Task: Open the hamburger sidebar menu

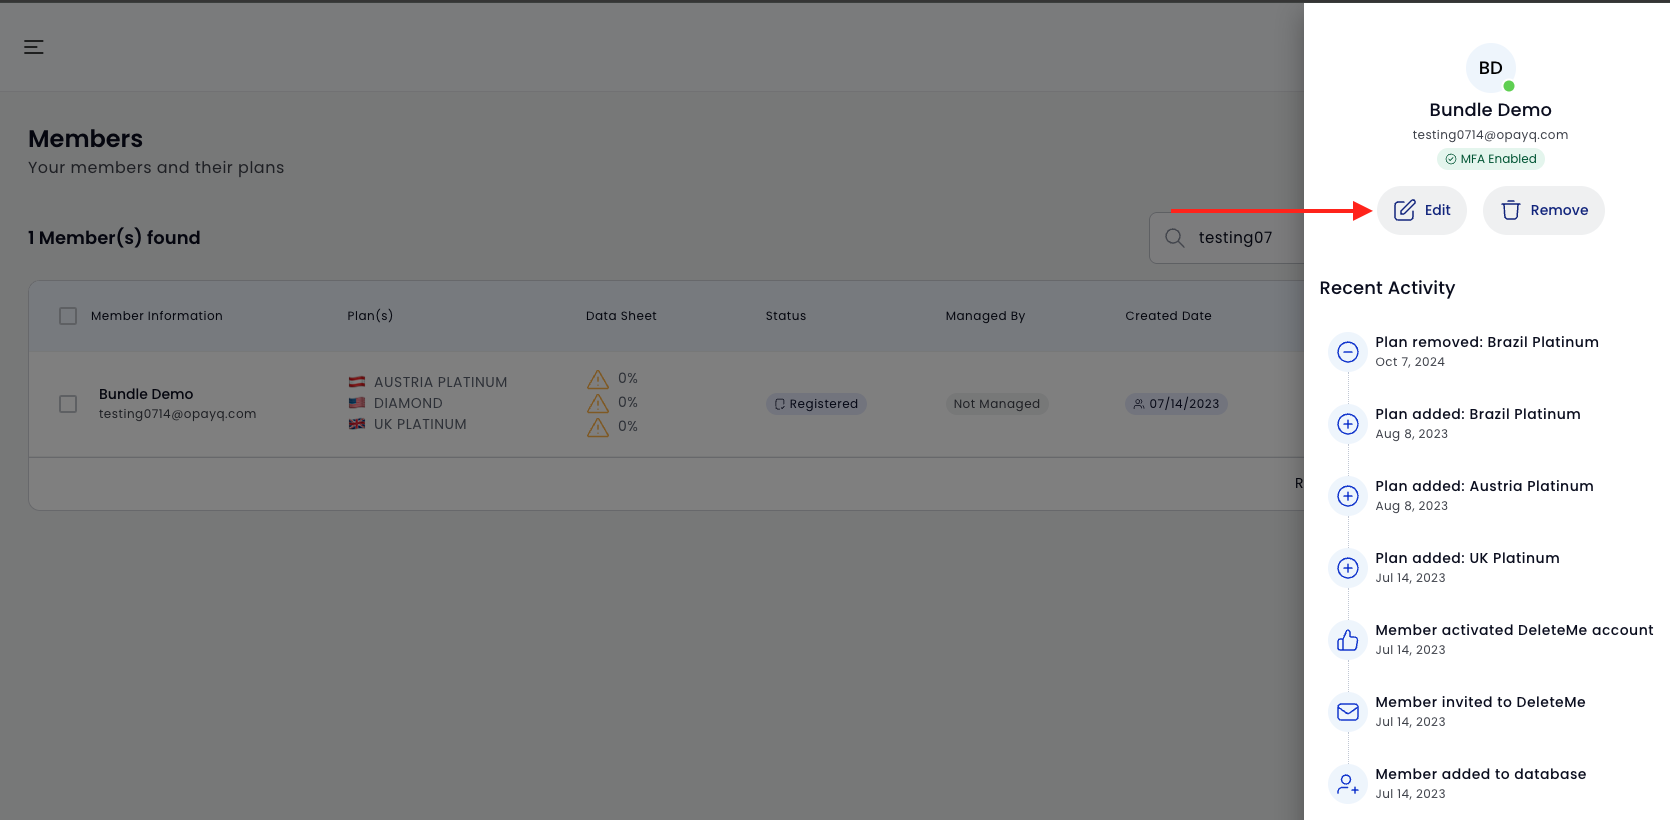Action: (34, 47)
